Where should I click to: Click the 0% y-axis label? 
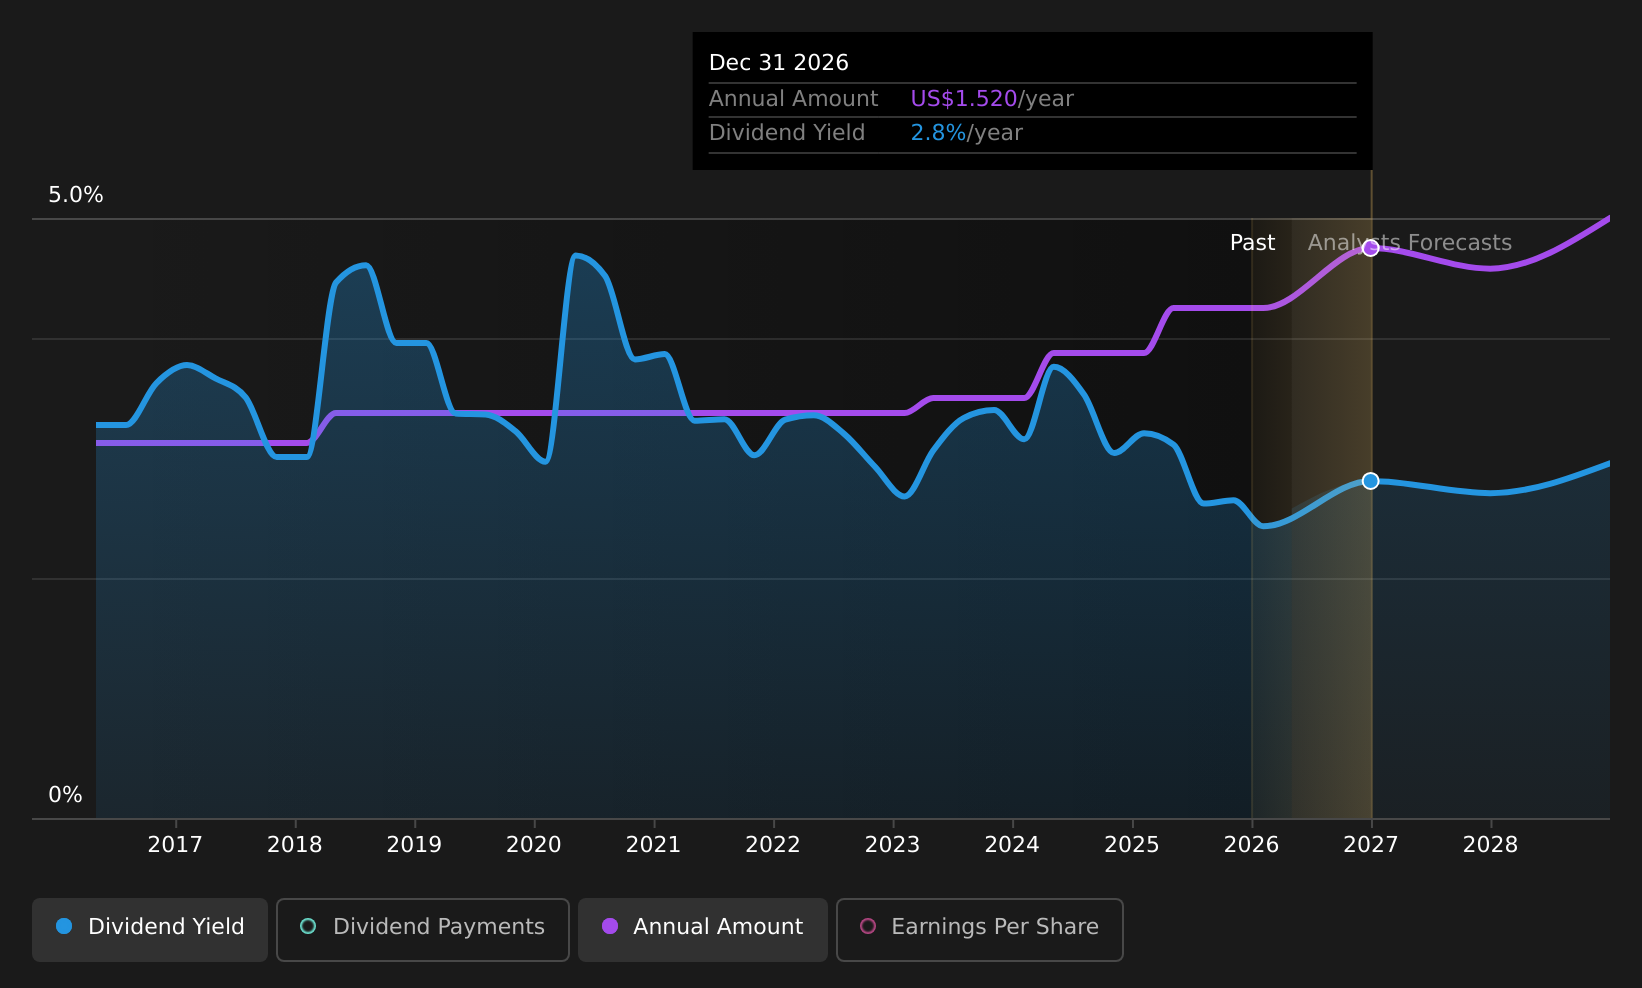(66, 795)
